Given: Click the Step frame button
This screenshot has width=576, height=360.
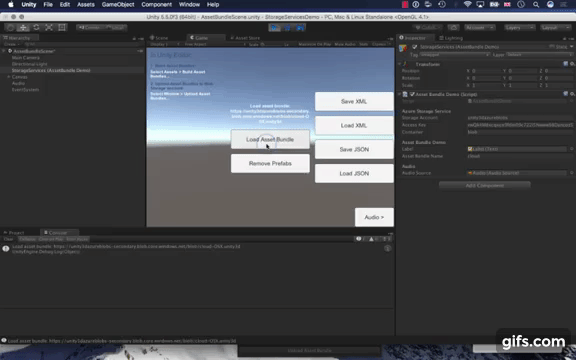Looking at the screenshot, I should click(x=300, y=28).
